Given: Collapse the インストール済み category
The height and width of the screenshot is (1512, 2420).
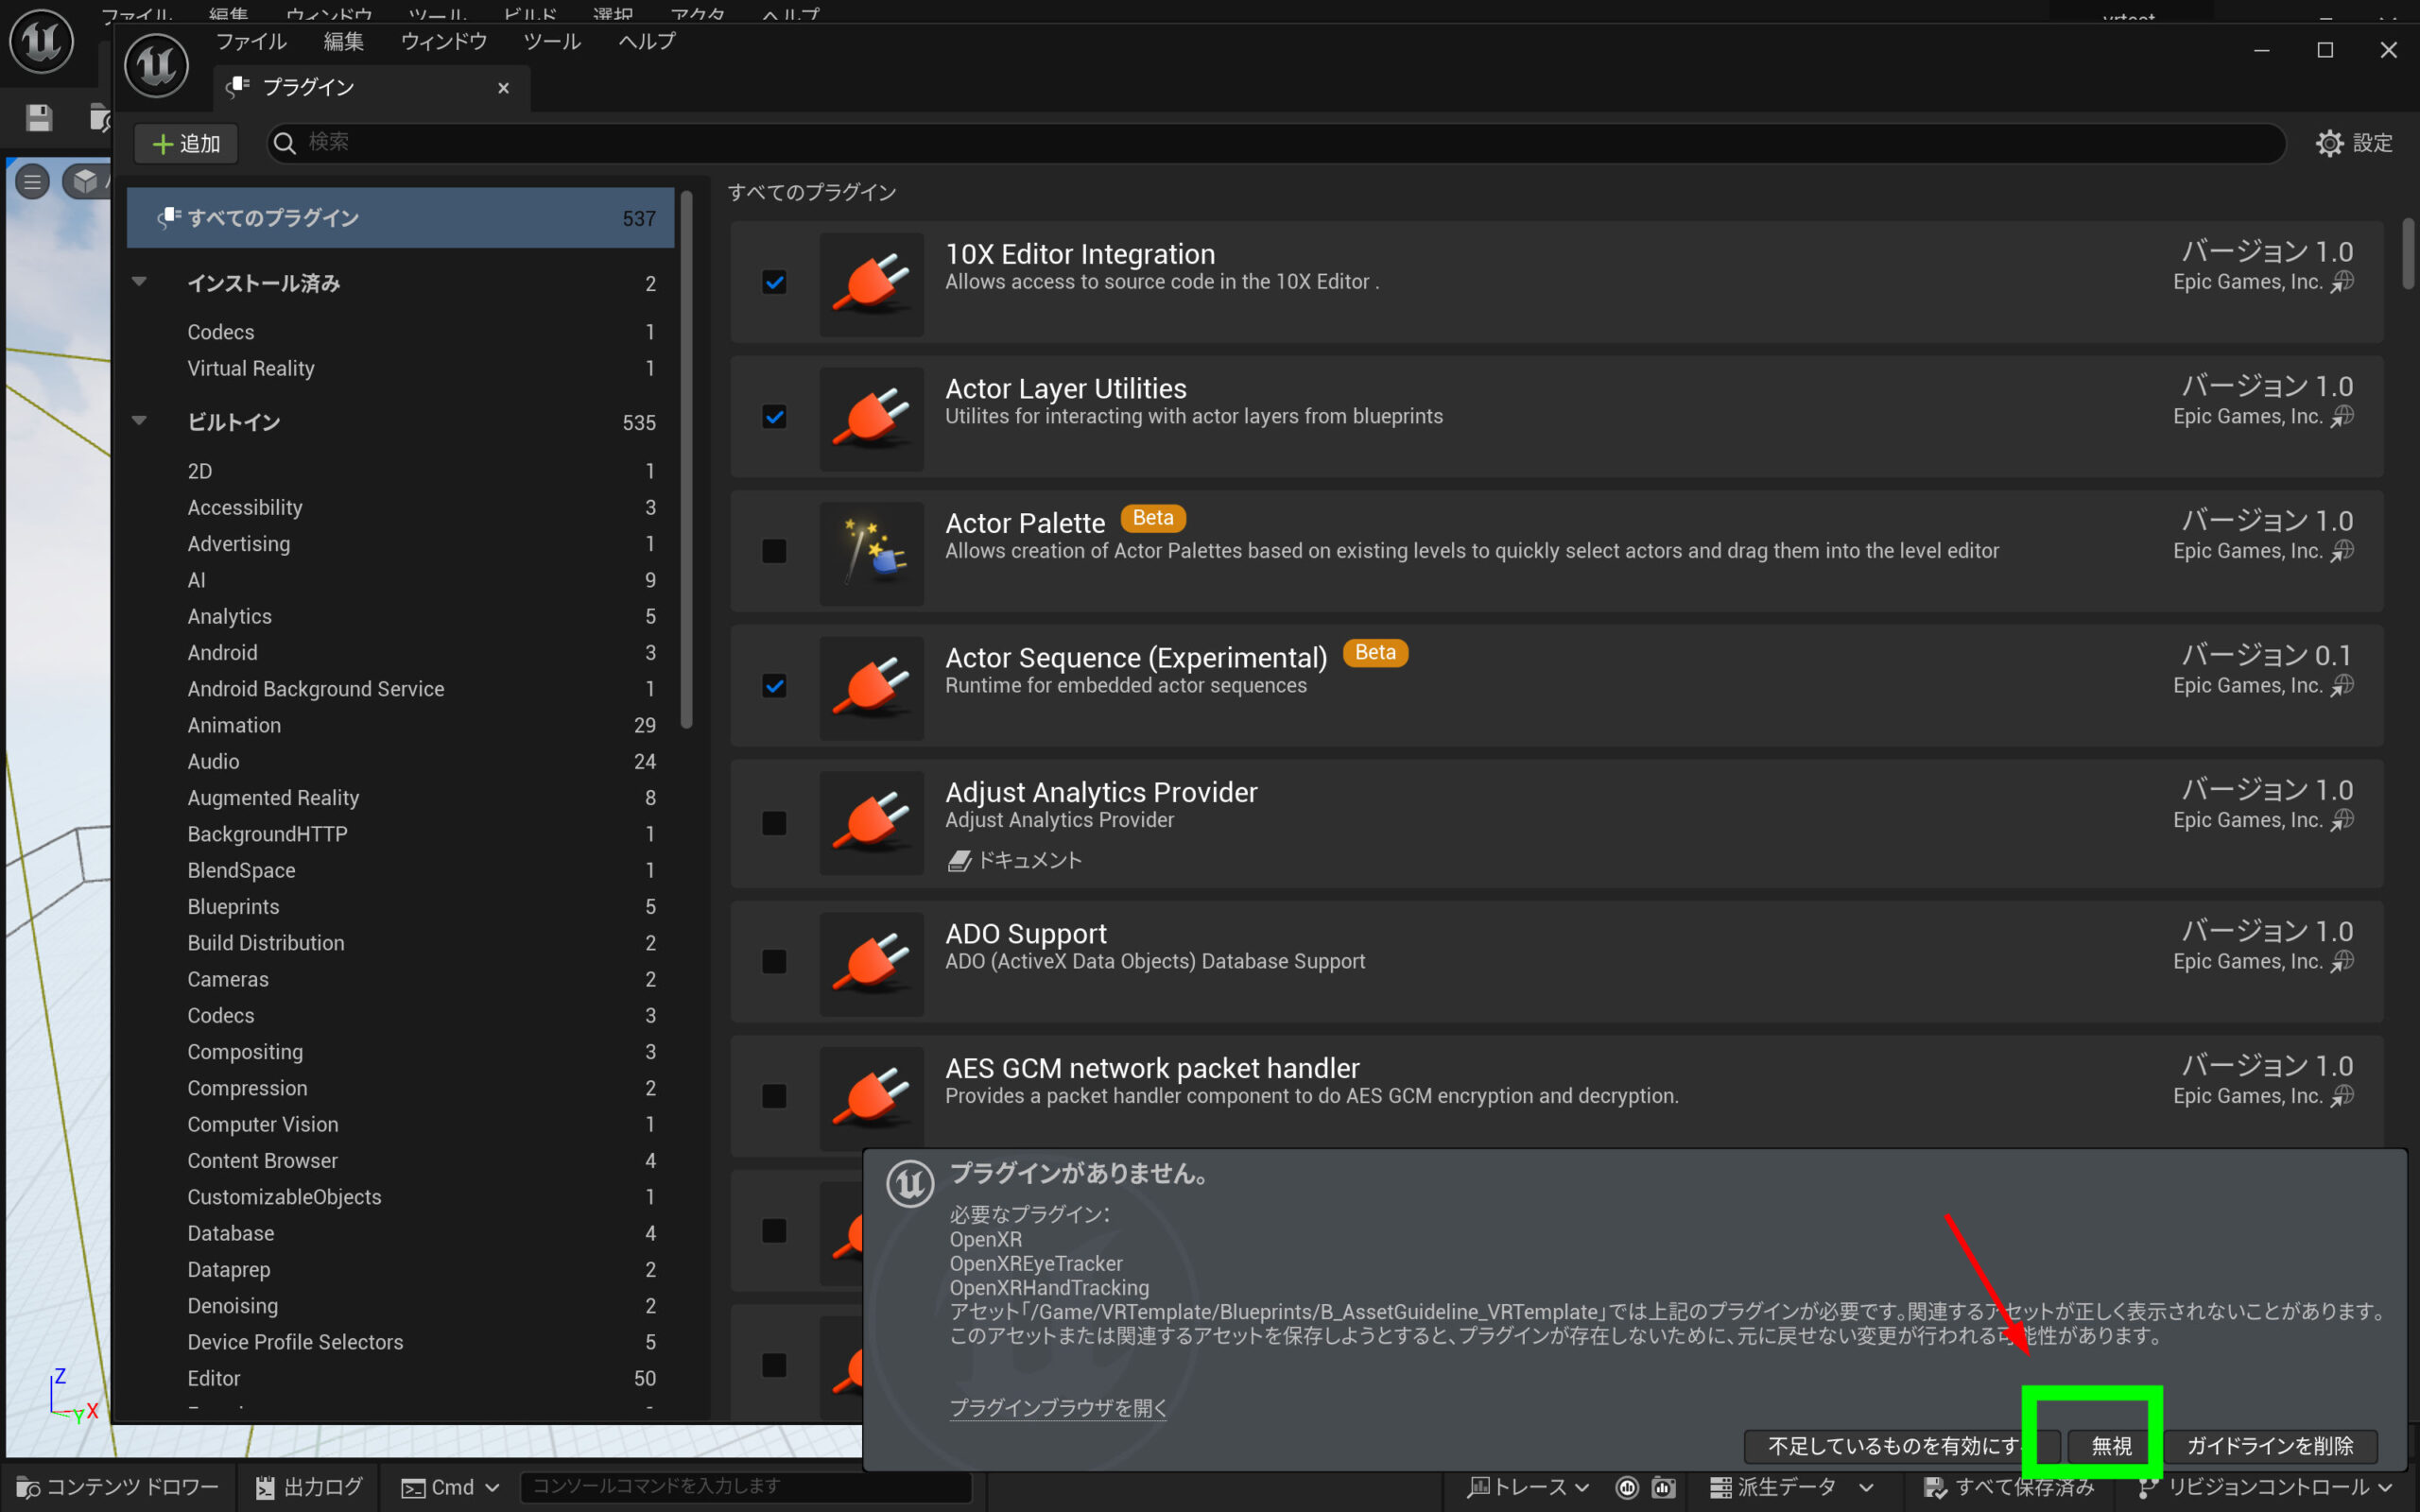Looking at the screenshot, I should coord(140,283).
